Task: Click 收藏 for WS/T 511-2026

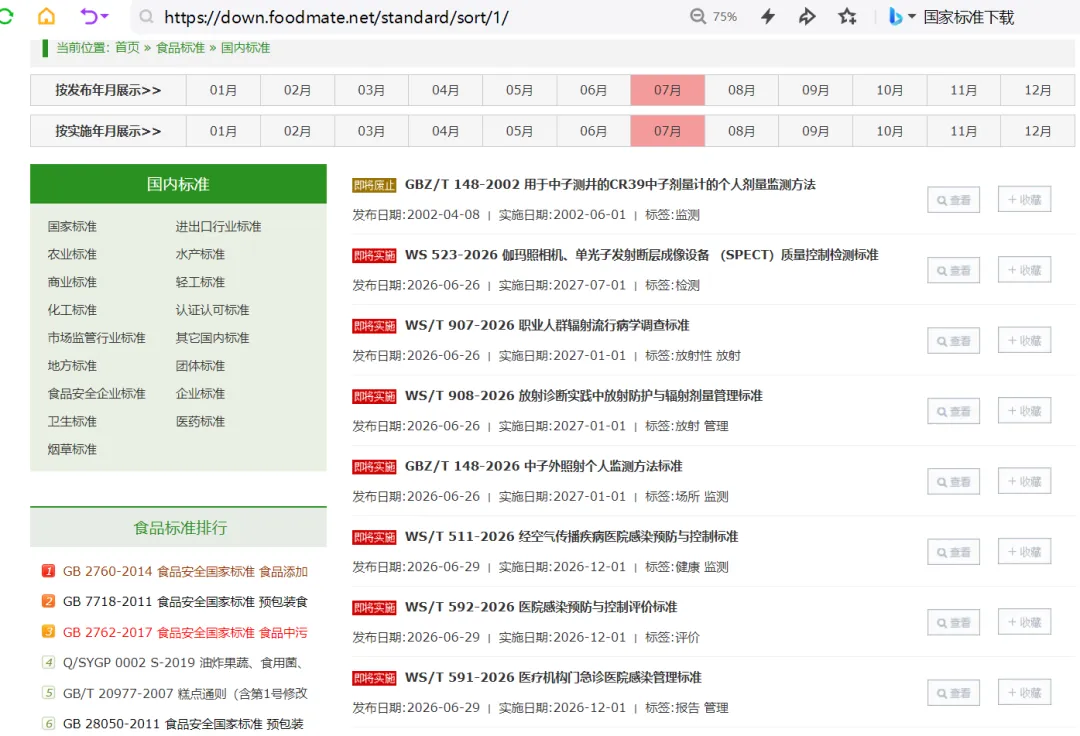Action: click(1024, 551)
